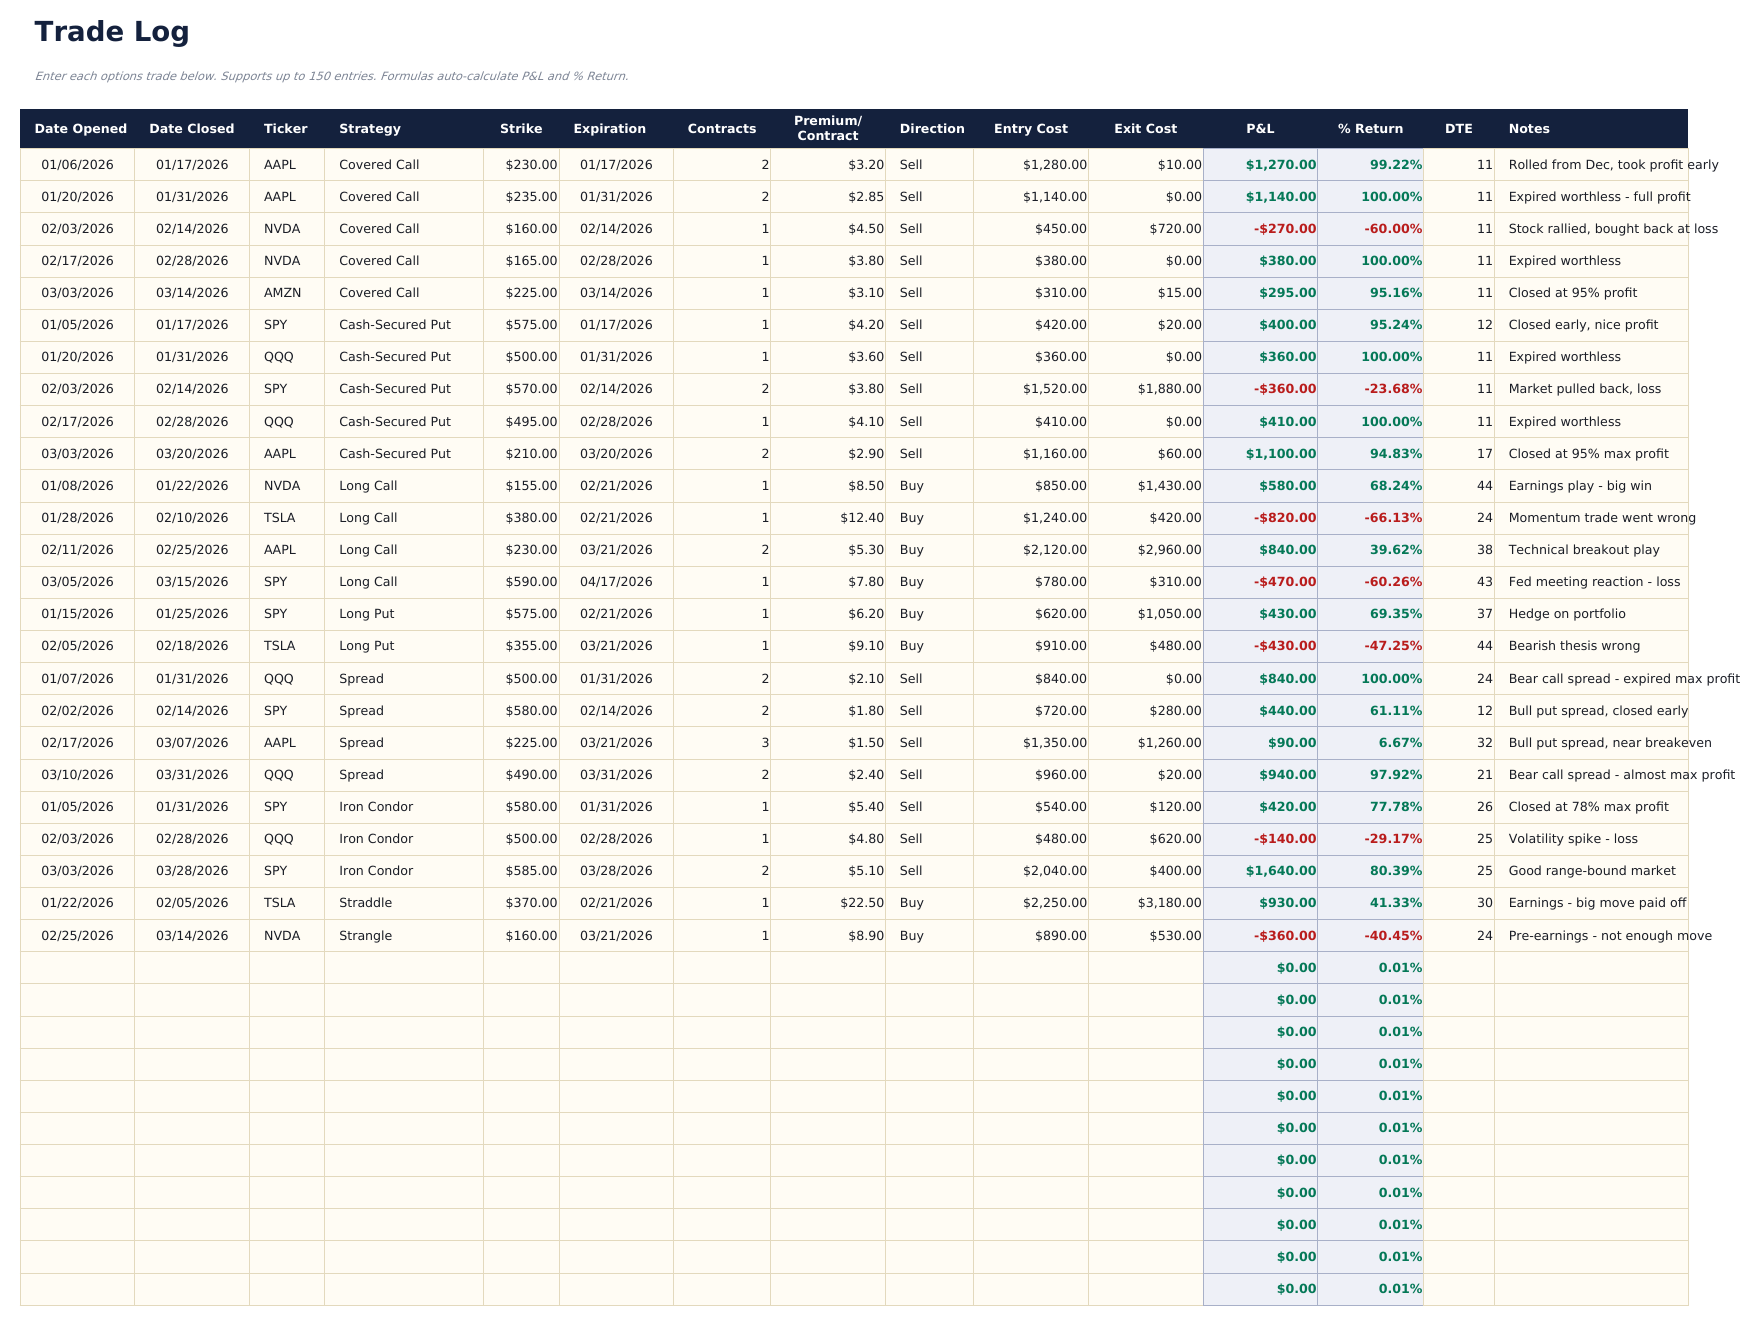Click the Direction cell showing Buy for NVDA Long Call
The height and width of the screenshot is (1326, 1760).
[911, 485]
